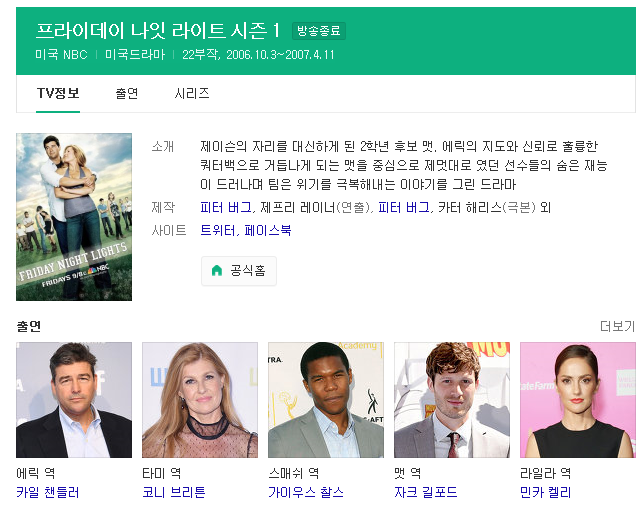Click the 제프리 레이너(연출) credit text

coord(316,207)
